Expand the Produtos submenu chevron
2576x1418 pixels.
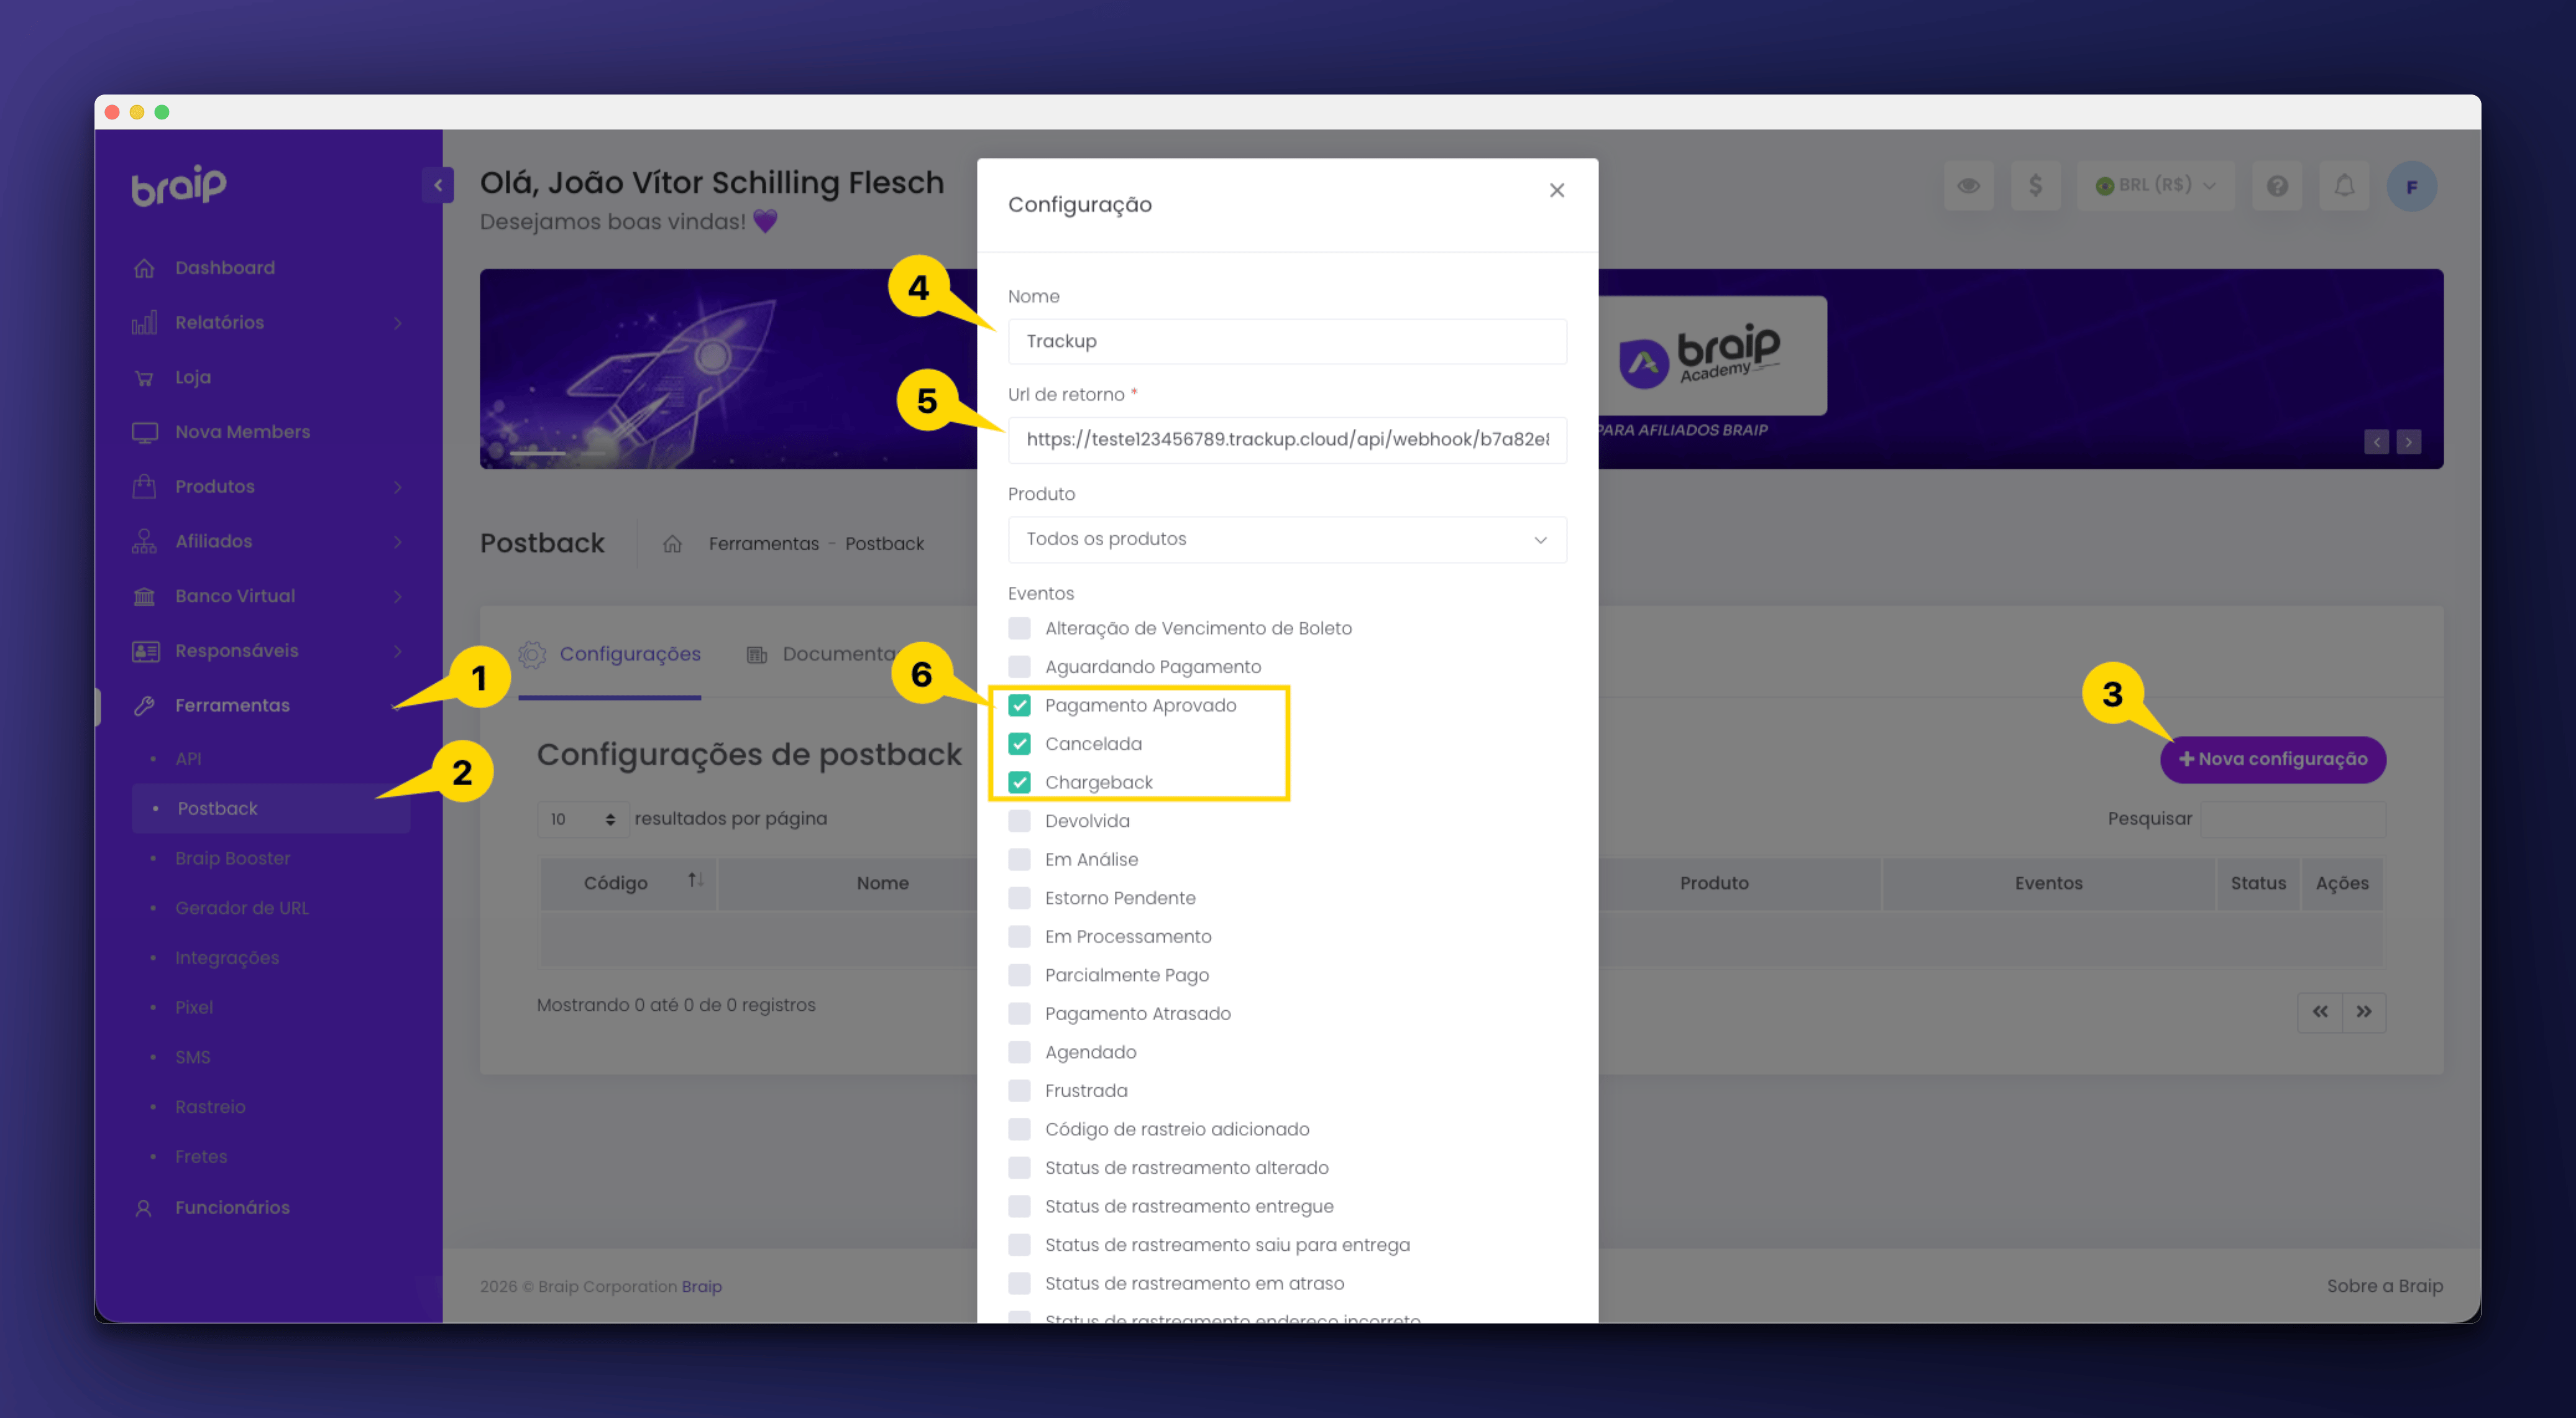(398, 487)
